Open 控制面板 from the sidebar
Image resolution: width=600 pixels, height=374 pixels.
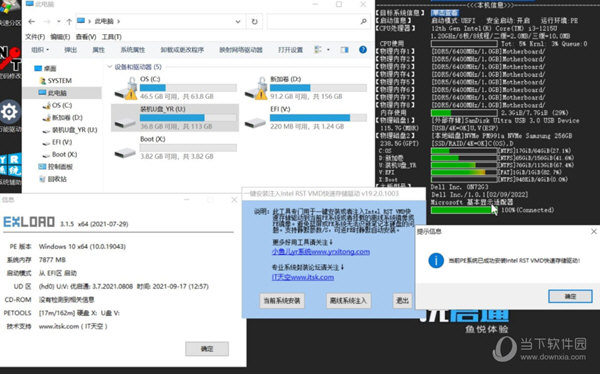[x=56, y=167]
